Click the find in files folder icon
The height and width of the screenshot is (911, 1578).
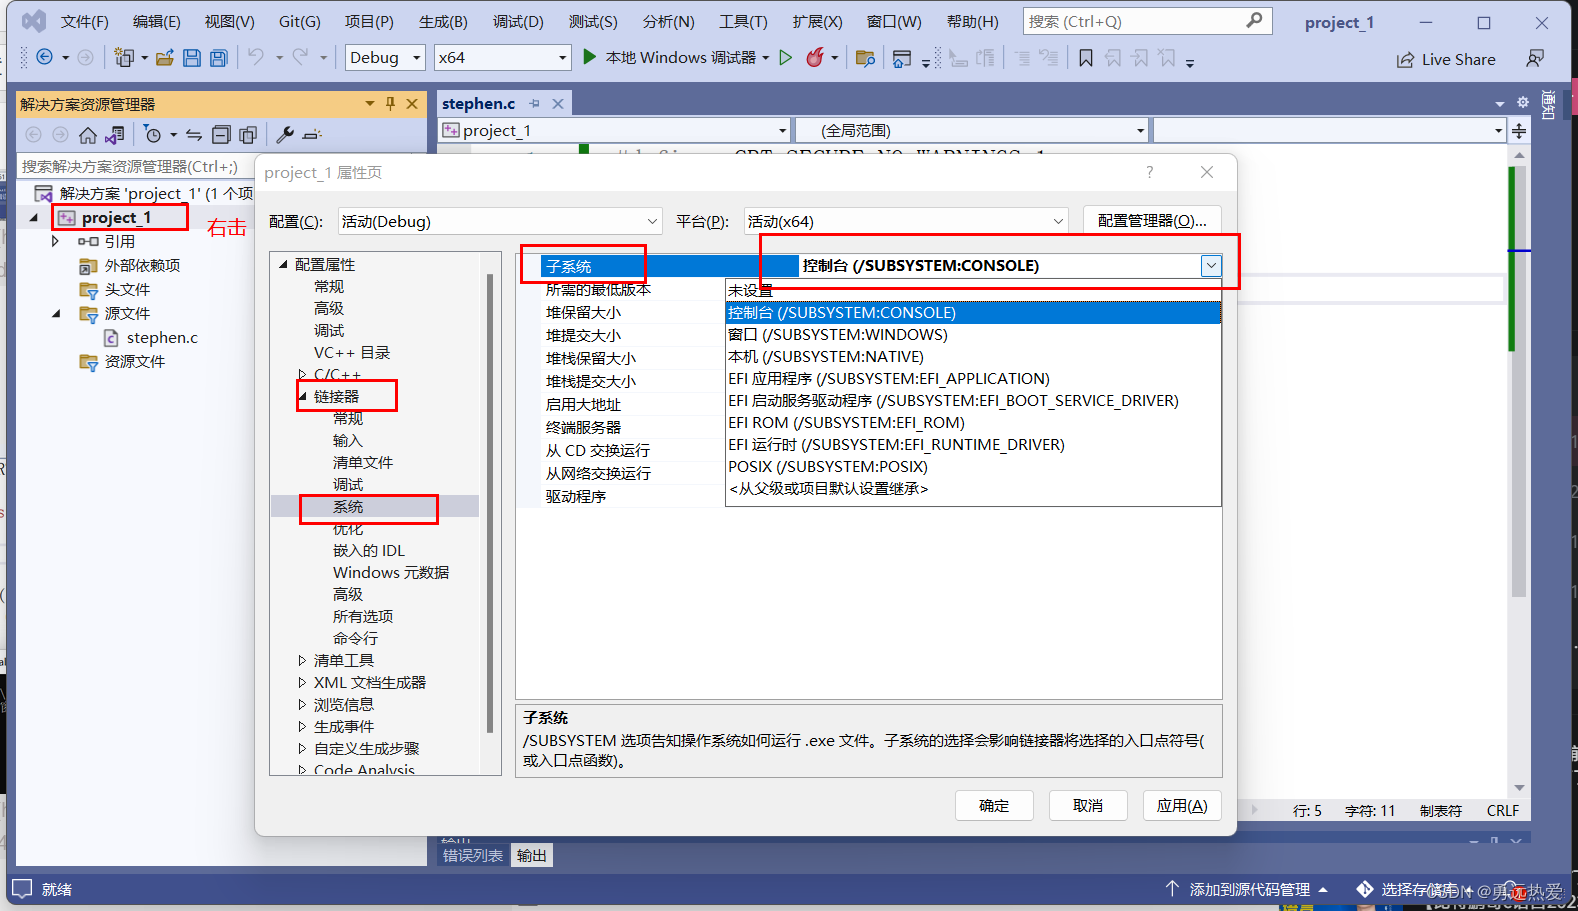tap(866, 58)
